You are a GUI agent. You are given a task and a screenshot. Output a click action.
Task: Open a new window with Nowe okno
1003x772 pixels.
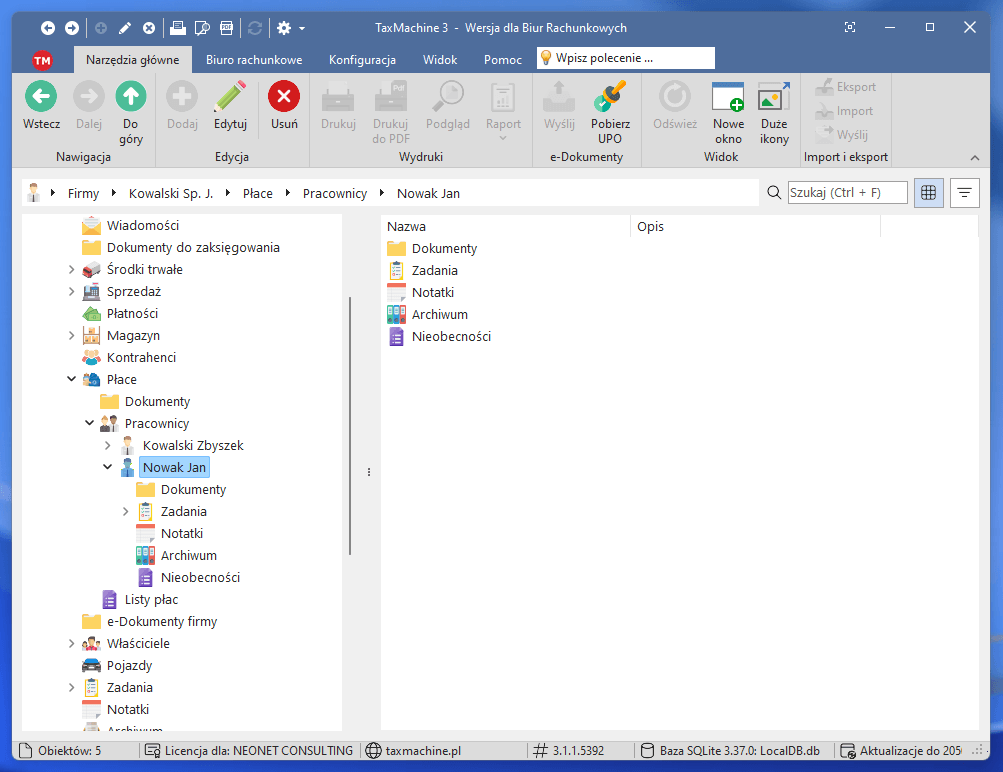tap(728, 97)
